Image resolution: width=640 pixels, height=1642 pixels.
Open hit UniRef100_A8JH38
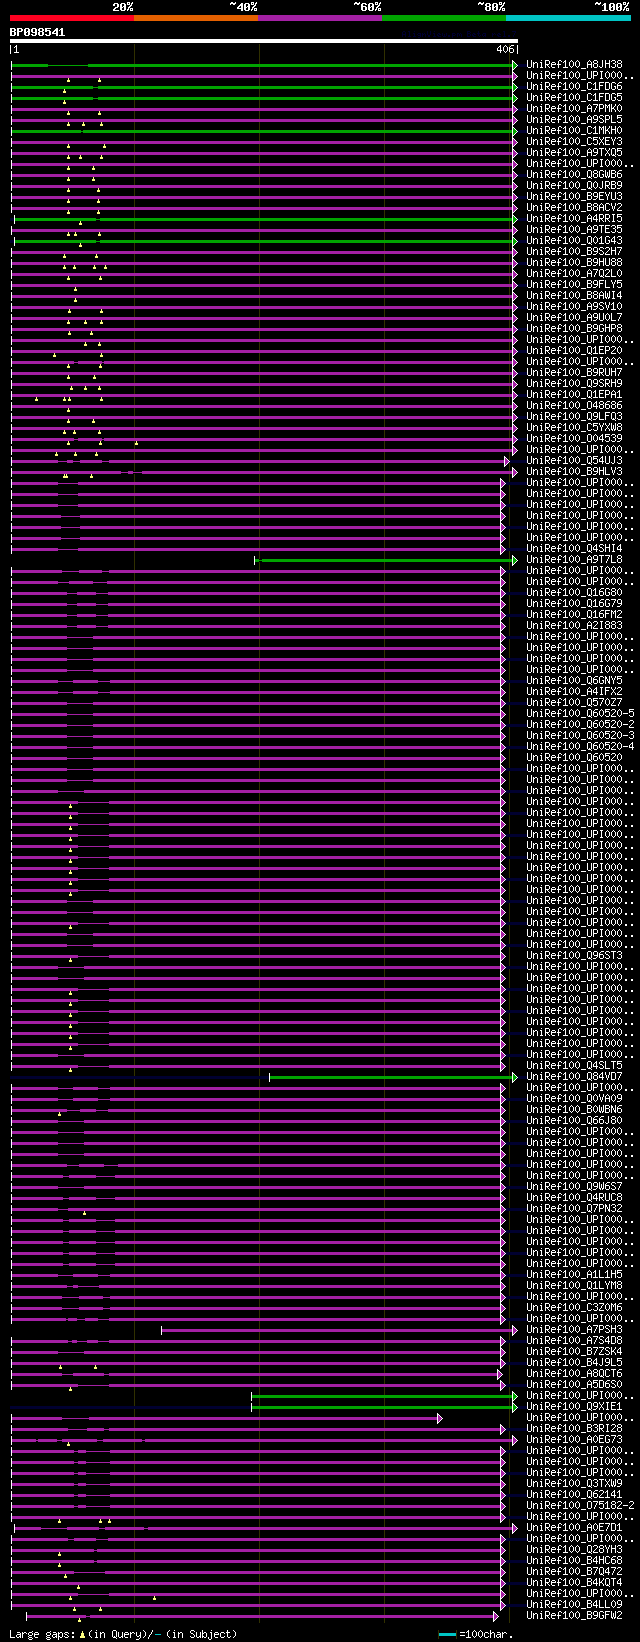(574, 65)
